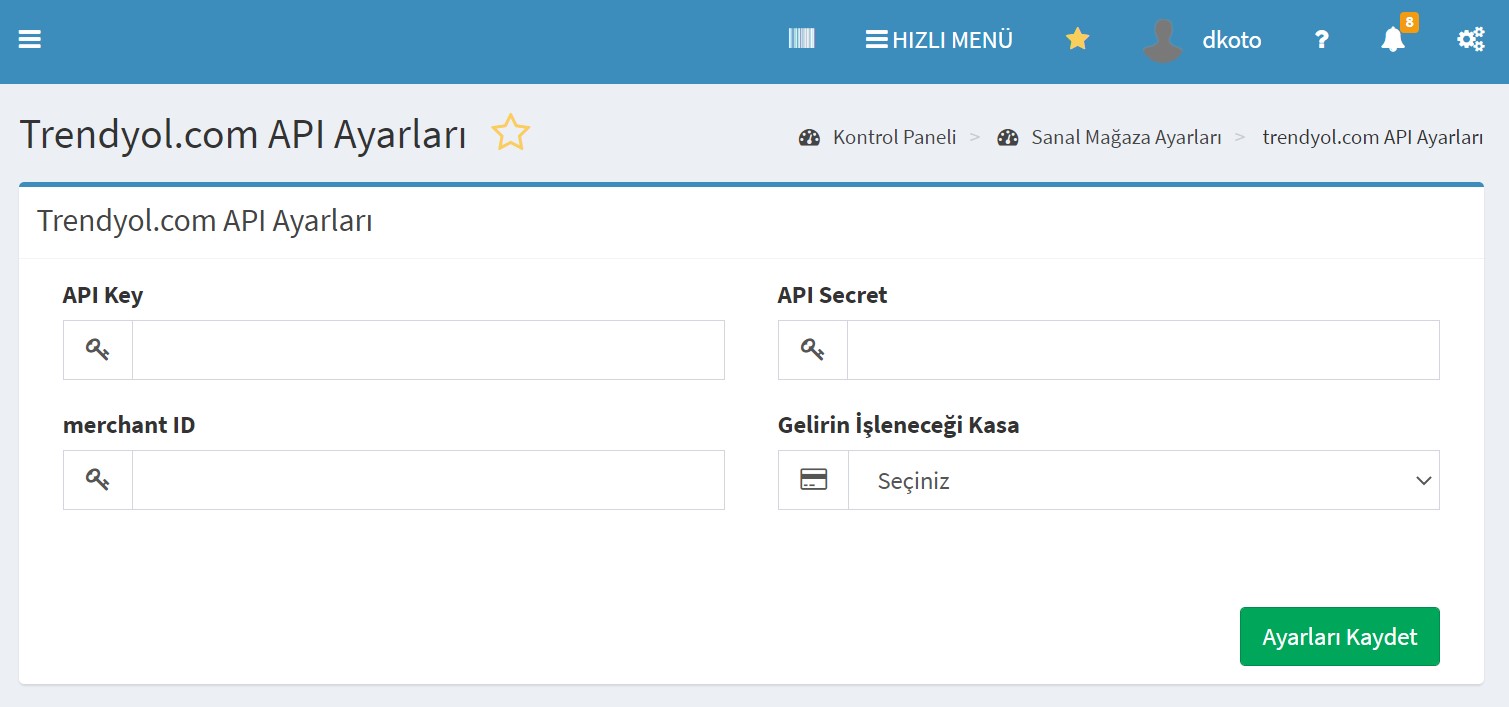
Task: Open the hamburger sidebar menu
Action: [x=30, y=40]
